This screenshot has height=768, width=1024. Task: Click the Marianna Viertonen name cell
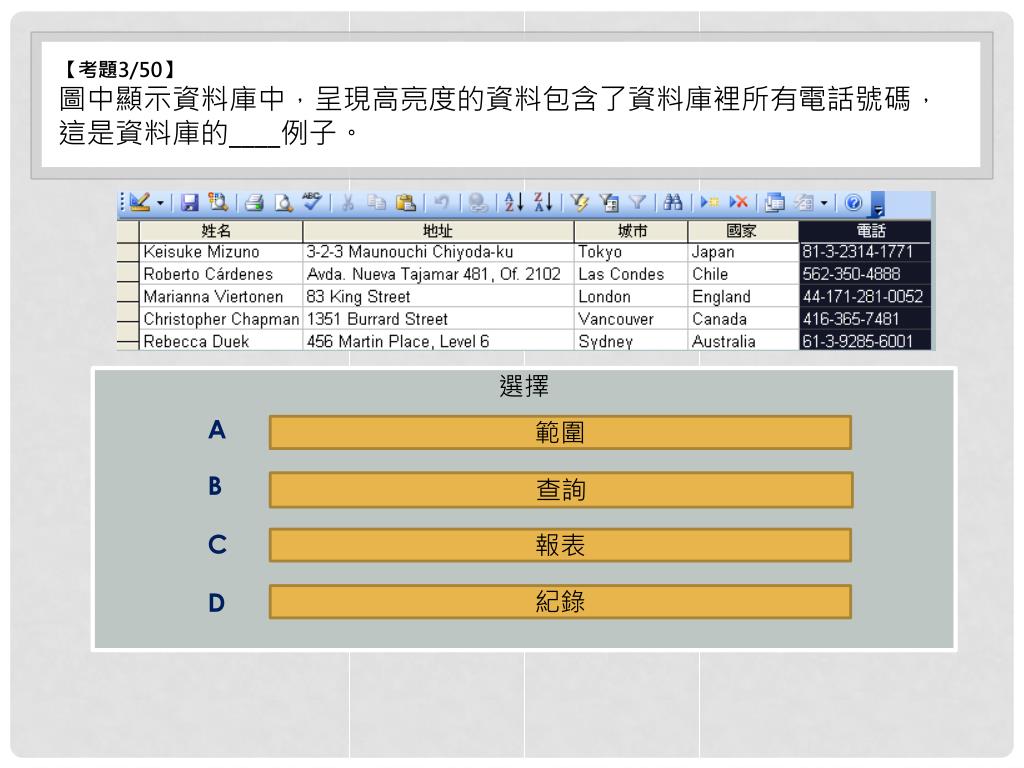221,296
